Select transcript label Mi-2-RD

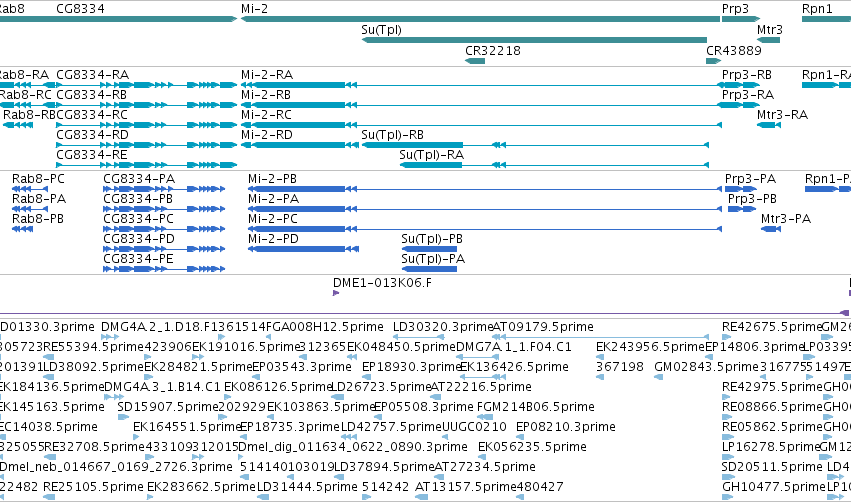click(x=267, y=135)
